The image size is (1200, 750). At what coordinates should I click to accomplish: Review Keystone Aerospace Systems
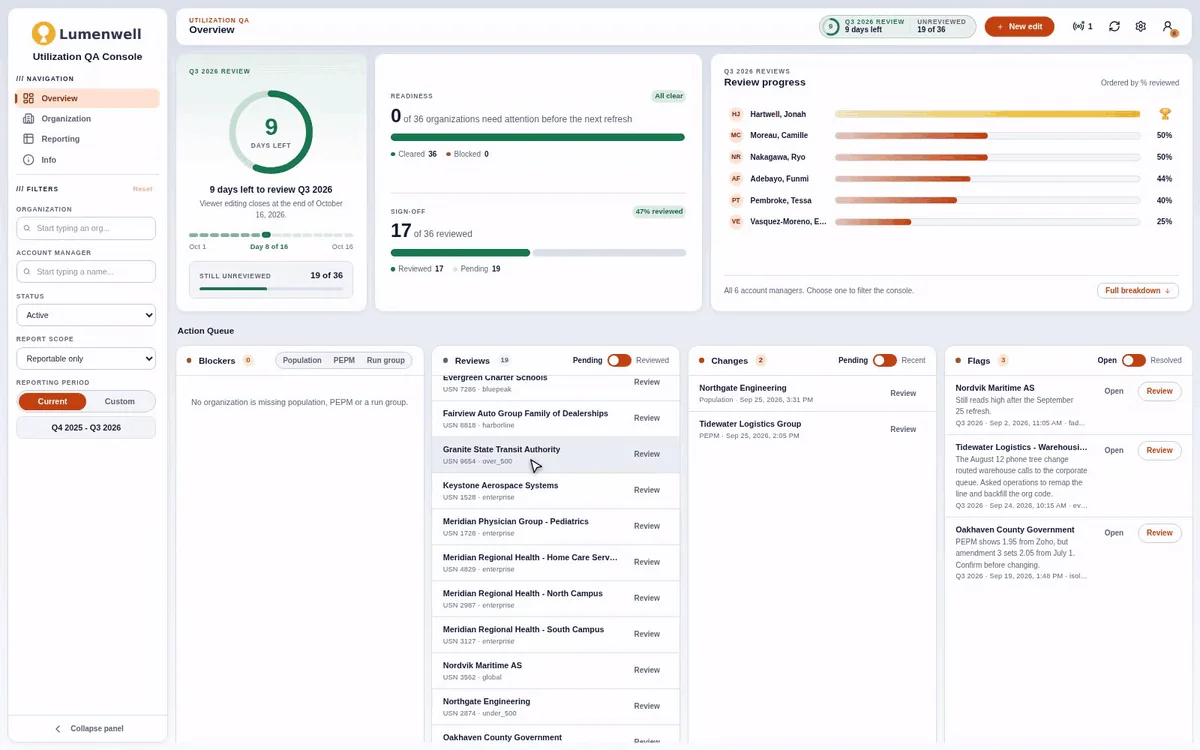pyautogui.click(x=647, y=490)
